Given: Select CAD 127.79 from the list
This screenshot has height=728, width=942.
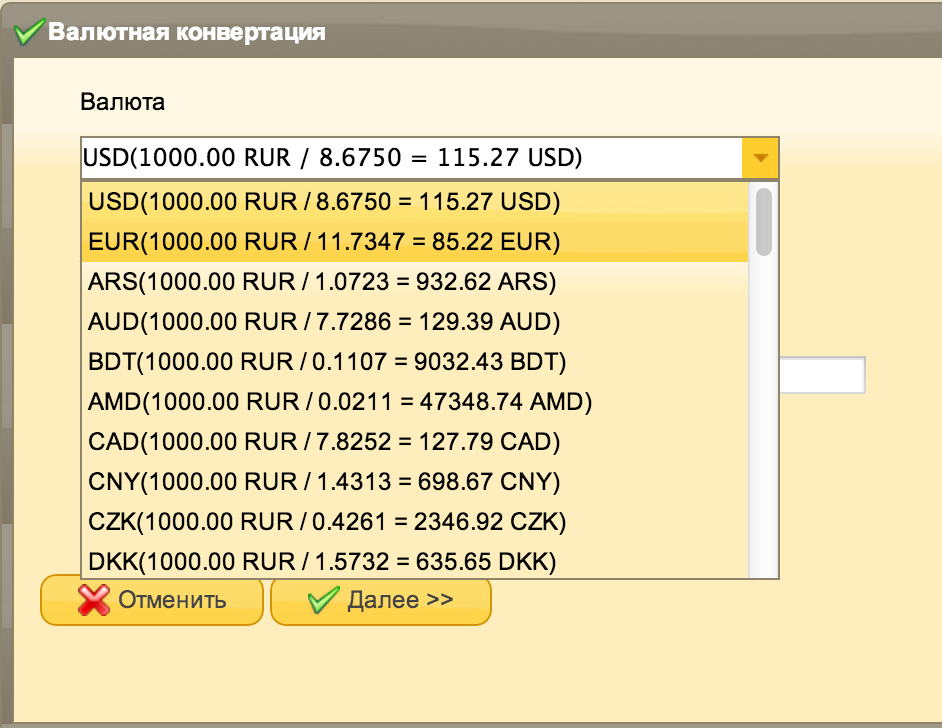Looking at the screenshot, I should [x=324, y=442].
